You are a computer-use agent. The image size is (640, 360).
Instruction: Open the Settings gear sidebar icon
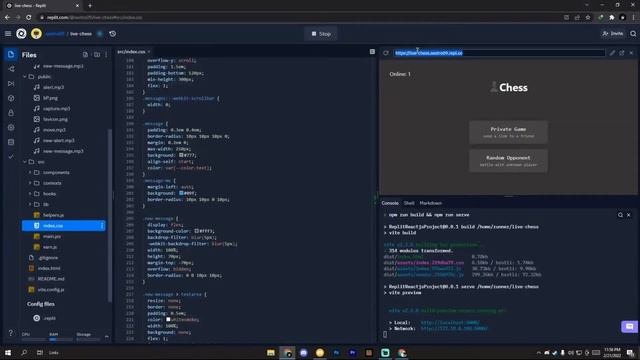(11, 127)
